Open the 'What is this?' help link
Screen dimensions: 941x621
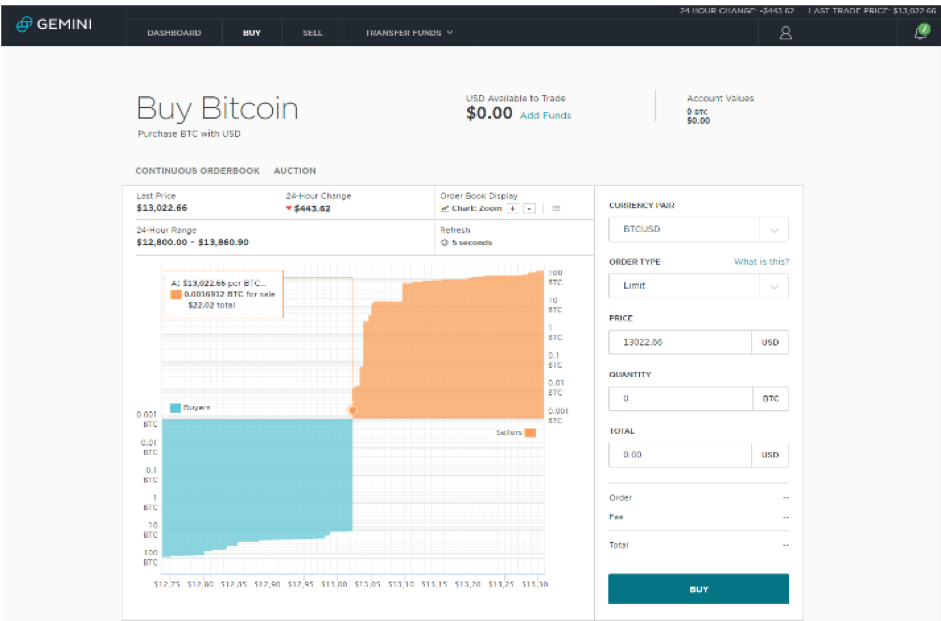[762, 262]
